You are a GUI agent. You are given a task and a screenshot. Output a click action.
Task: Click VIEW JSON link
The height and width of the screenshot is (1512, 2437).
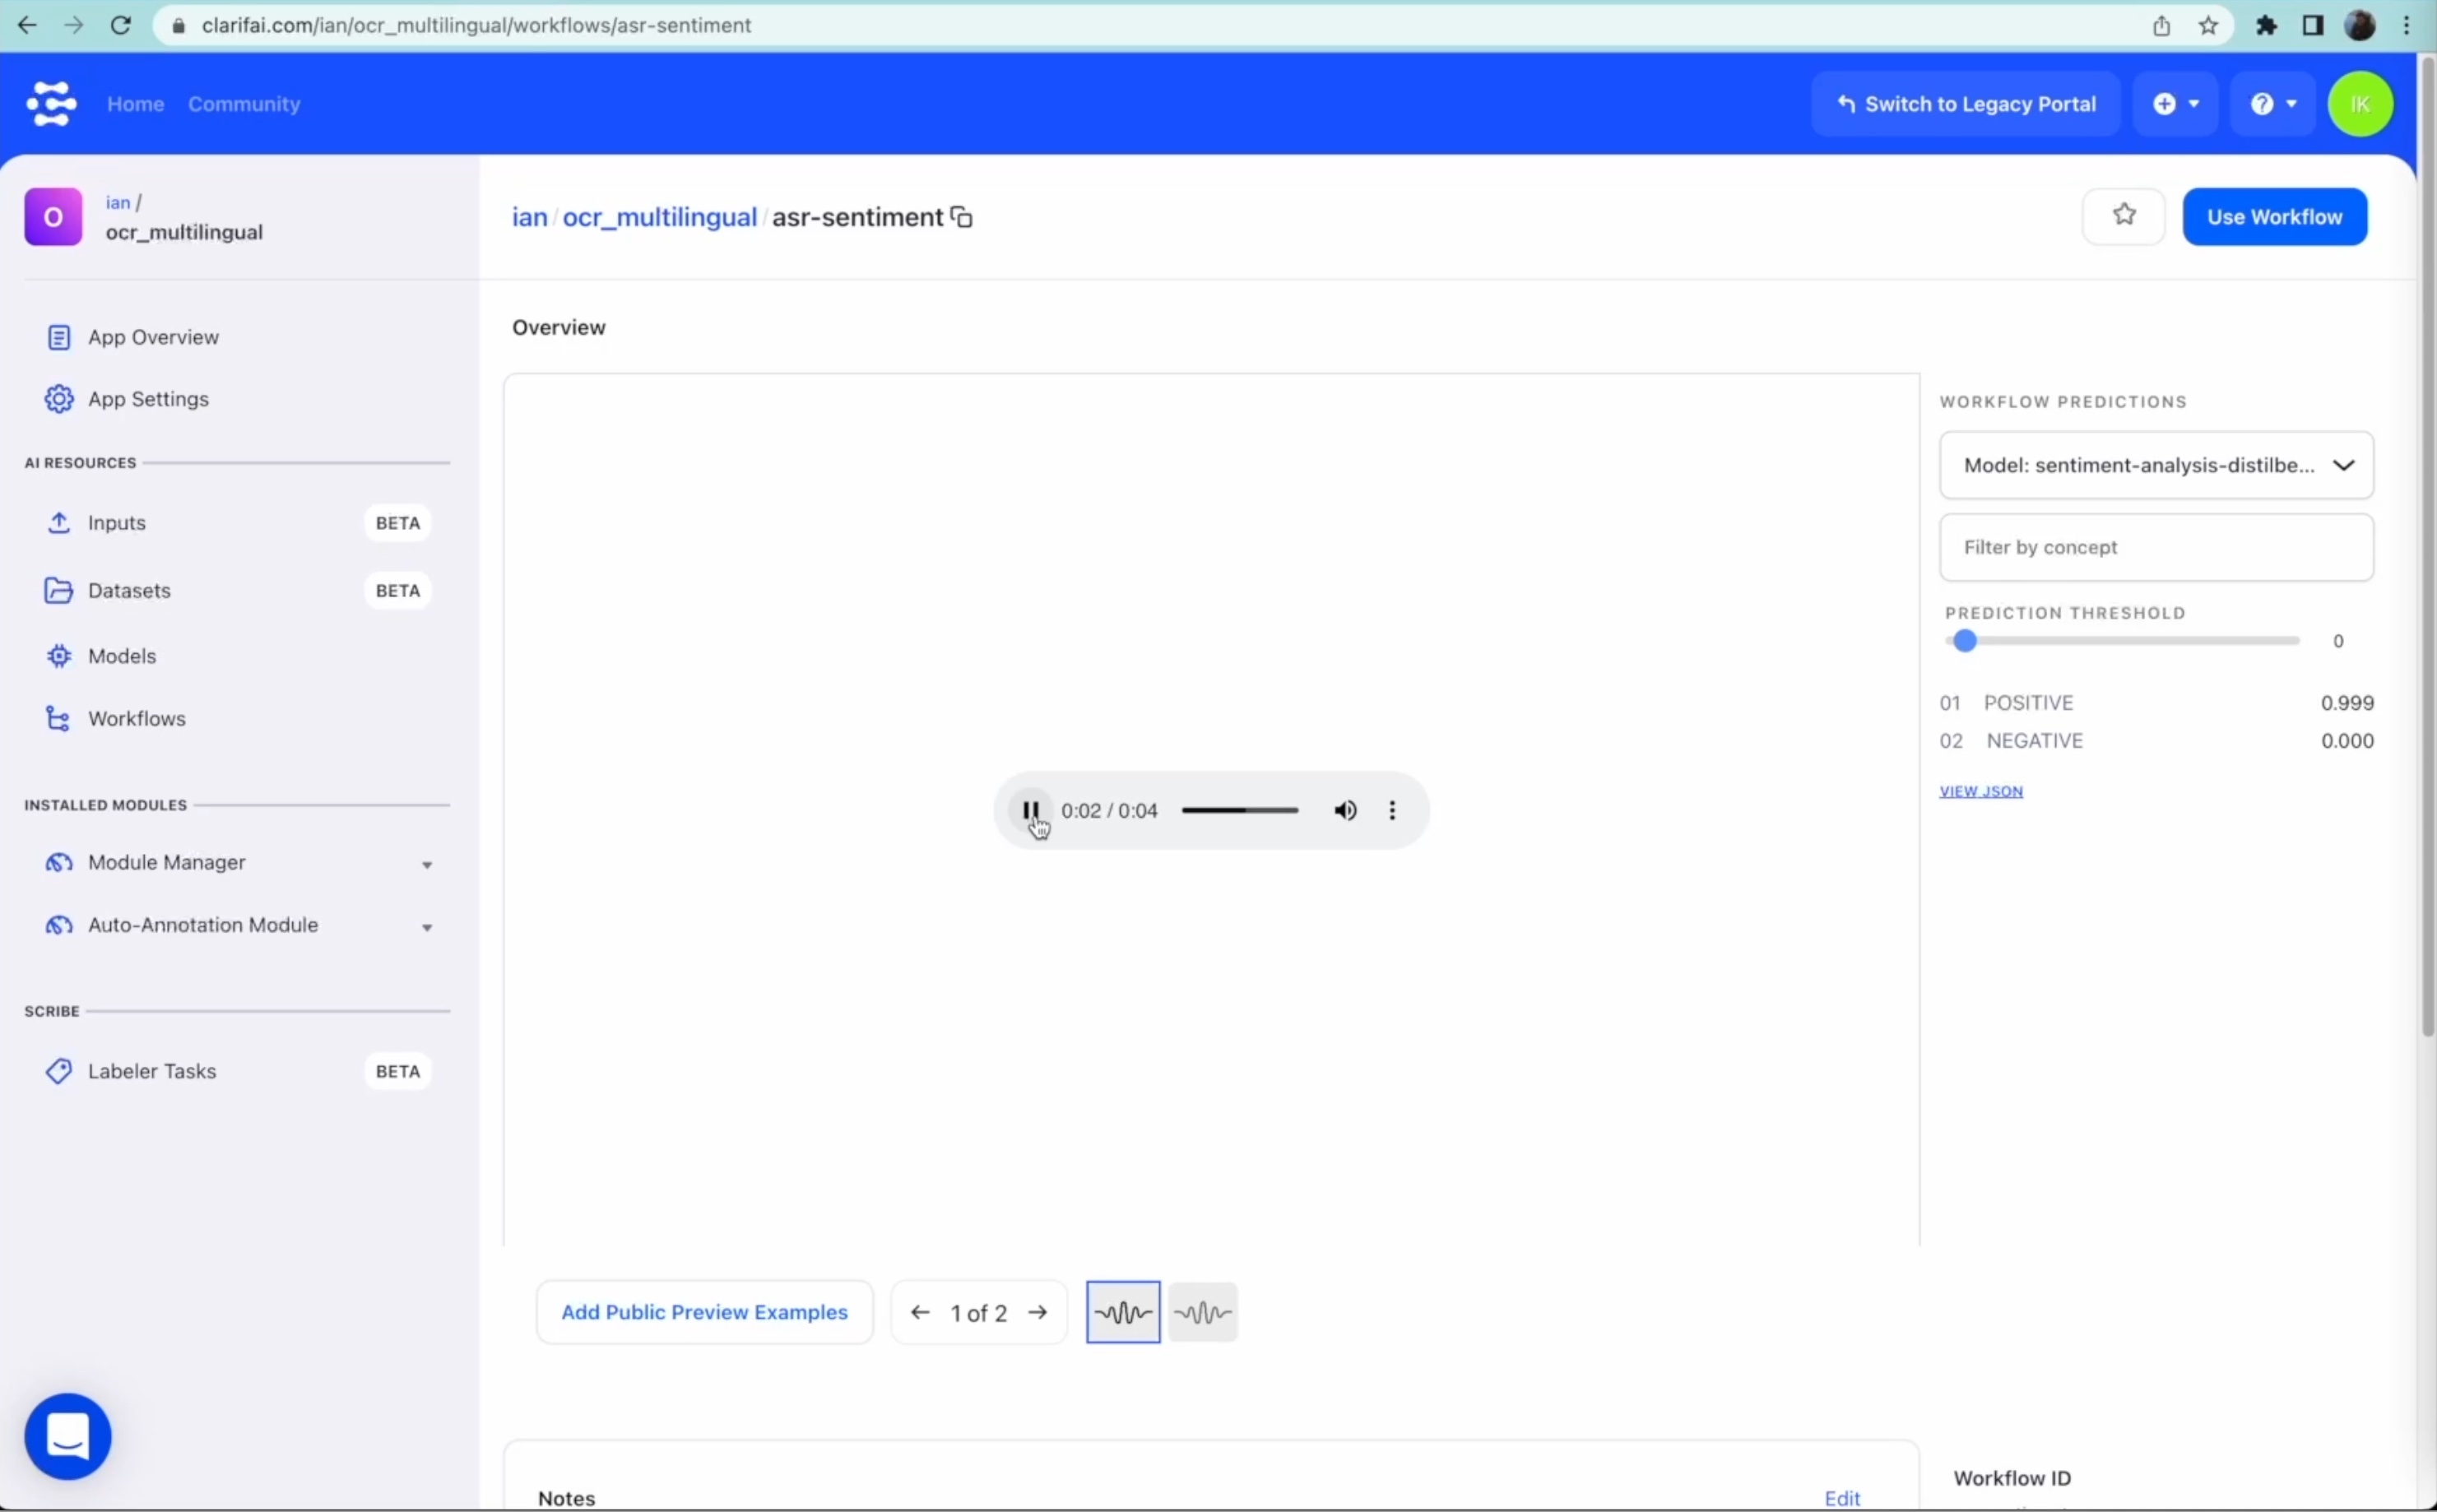click(x=1980, y=791)
